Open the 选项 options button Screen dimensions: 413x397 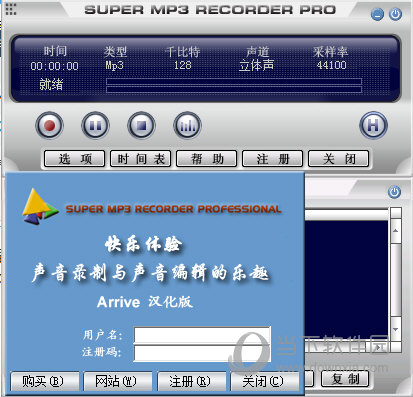click(75, 159)
